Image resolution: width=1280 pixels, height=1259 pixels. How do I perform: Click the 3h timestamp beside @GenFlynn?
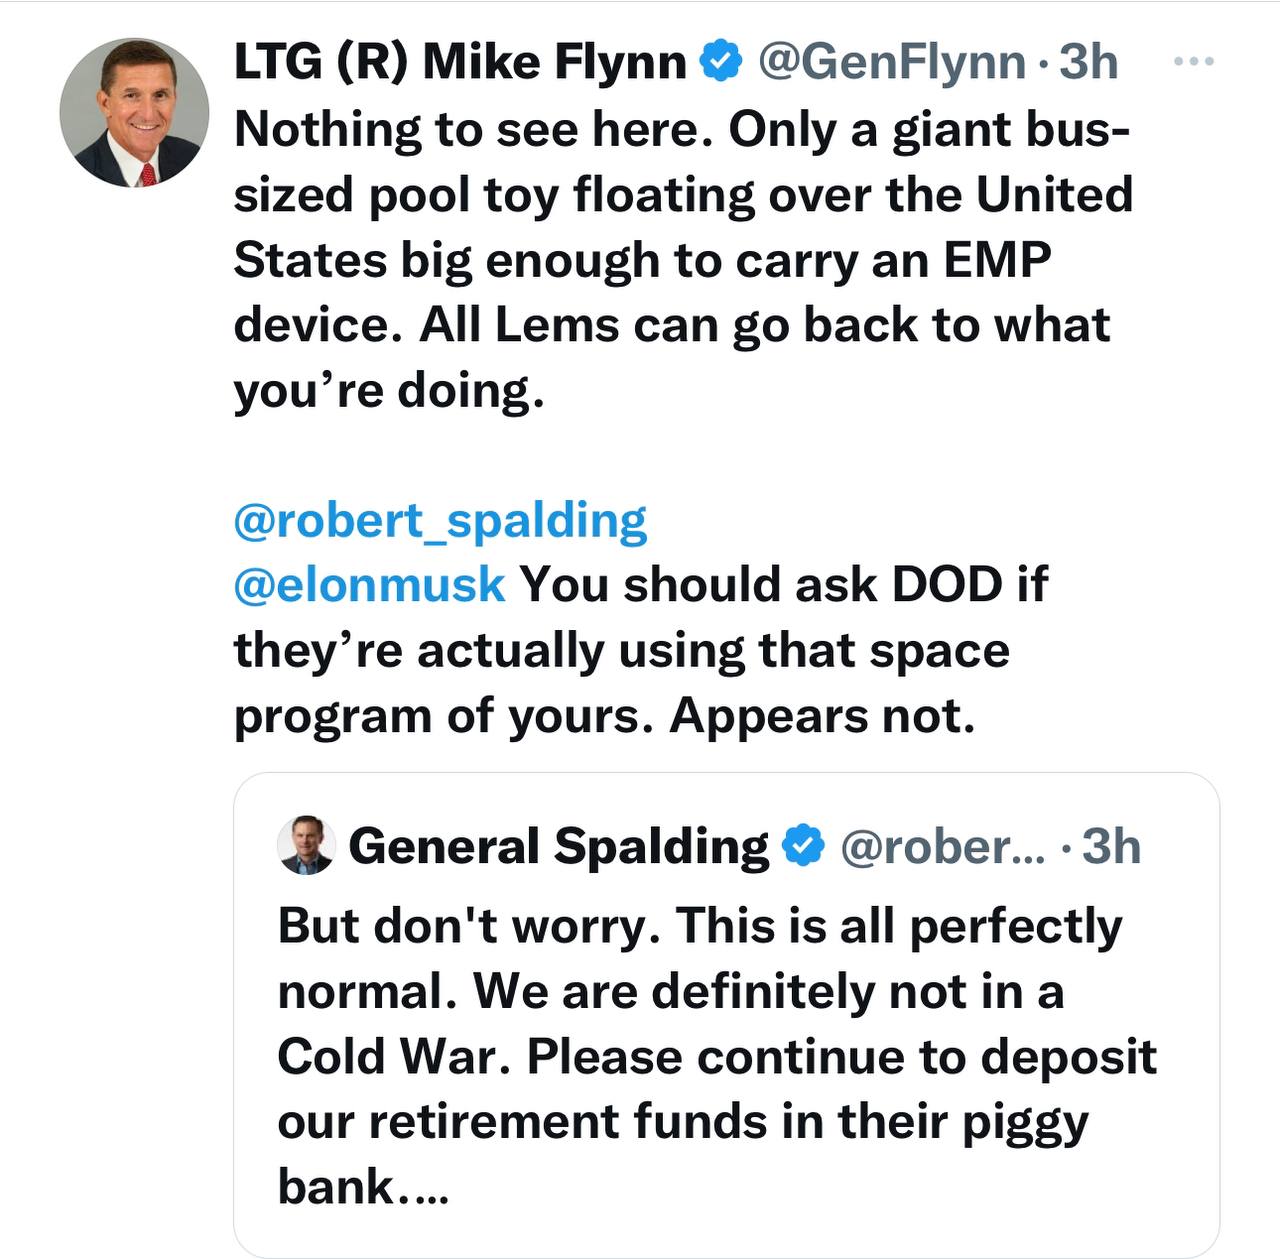(1088, 62)
